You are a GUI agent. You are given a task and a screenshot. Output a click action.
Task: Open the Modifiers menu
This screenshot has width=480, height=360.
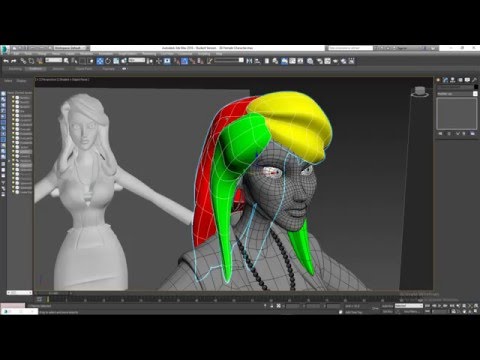pyautogui.click(x=86, y=53)
